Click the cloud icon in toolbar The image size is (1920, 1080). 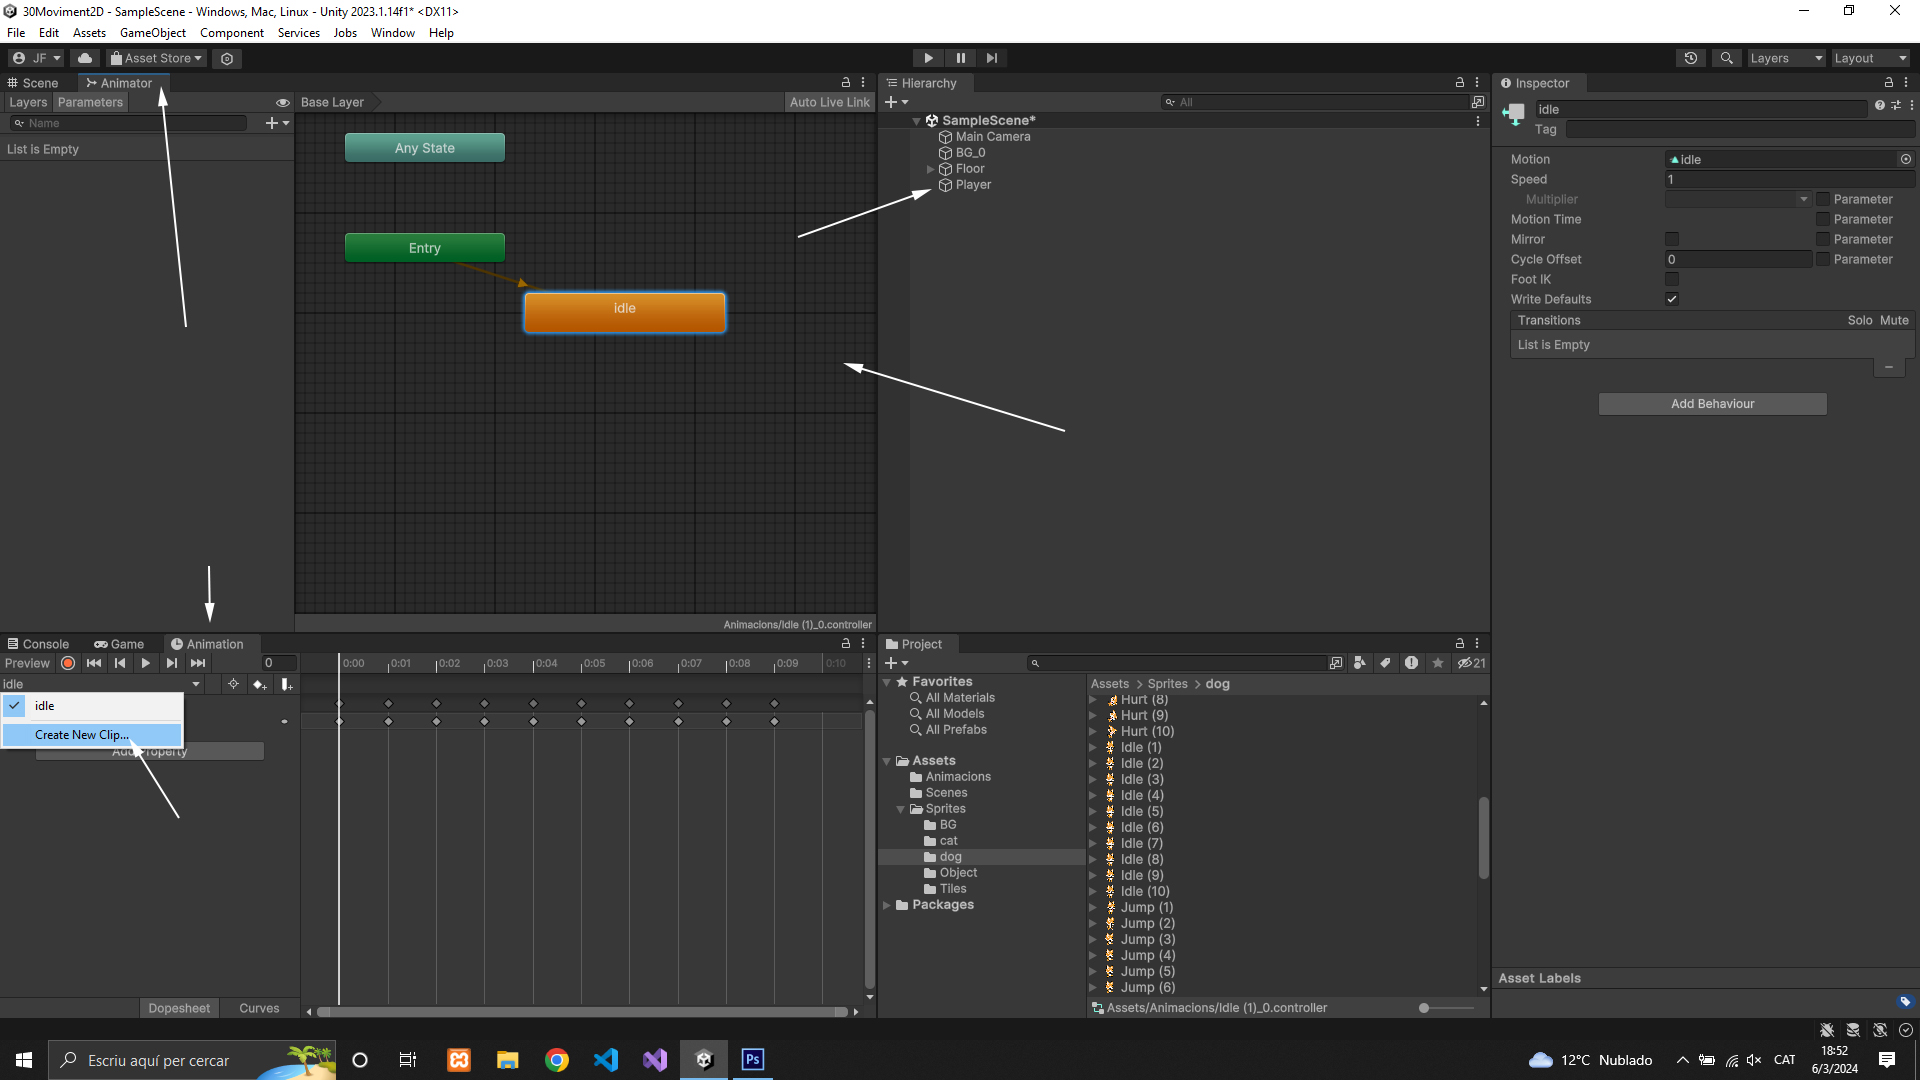pos(85,58)
